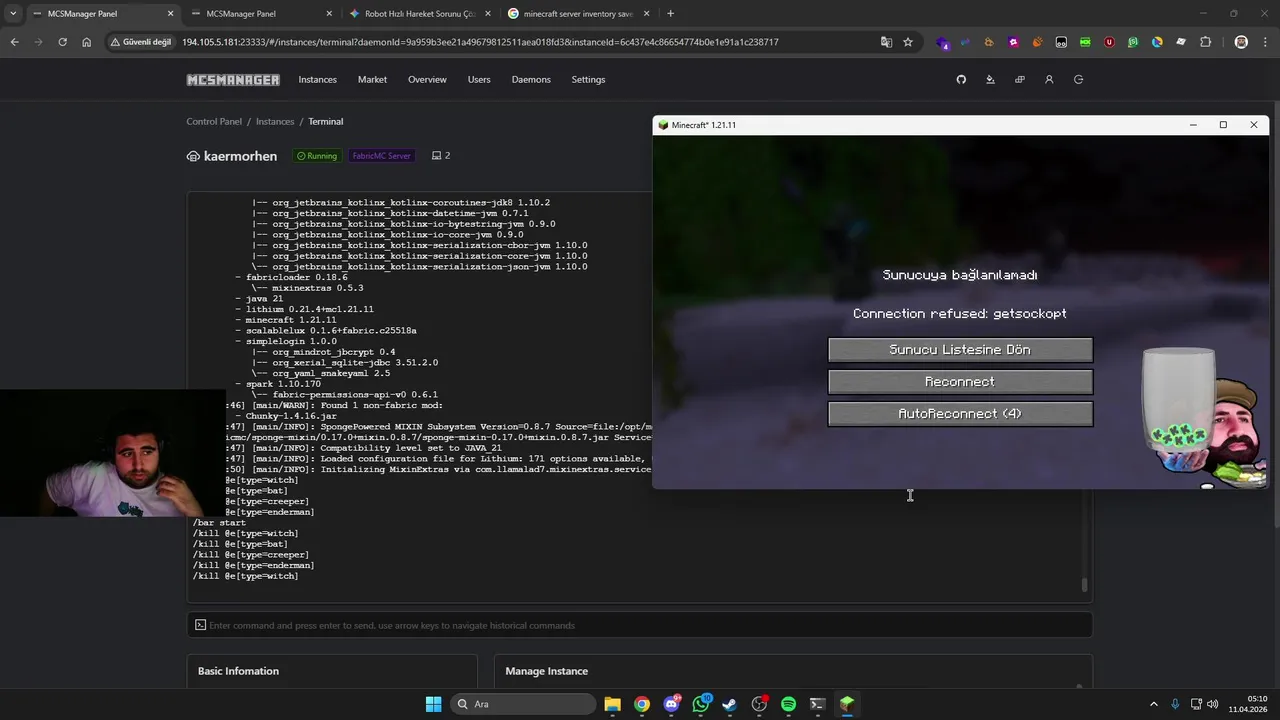Click the volume icon in system tray
The image size is (1280, 720).
click(1212, 704)
